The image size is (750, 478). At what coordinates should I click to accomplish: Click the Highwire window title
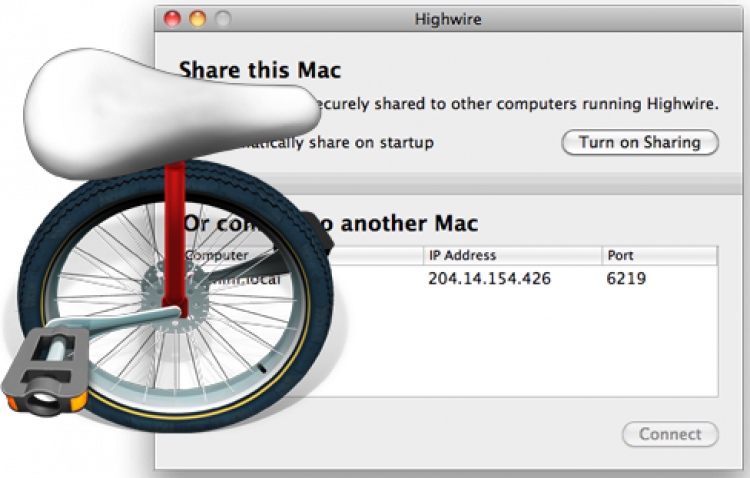(448, 19)
